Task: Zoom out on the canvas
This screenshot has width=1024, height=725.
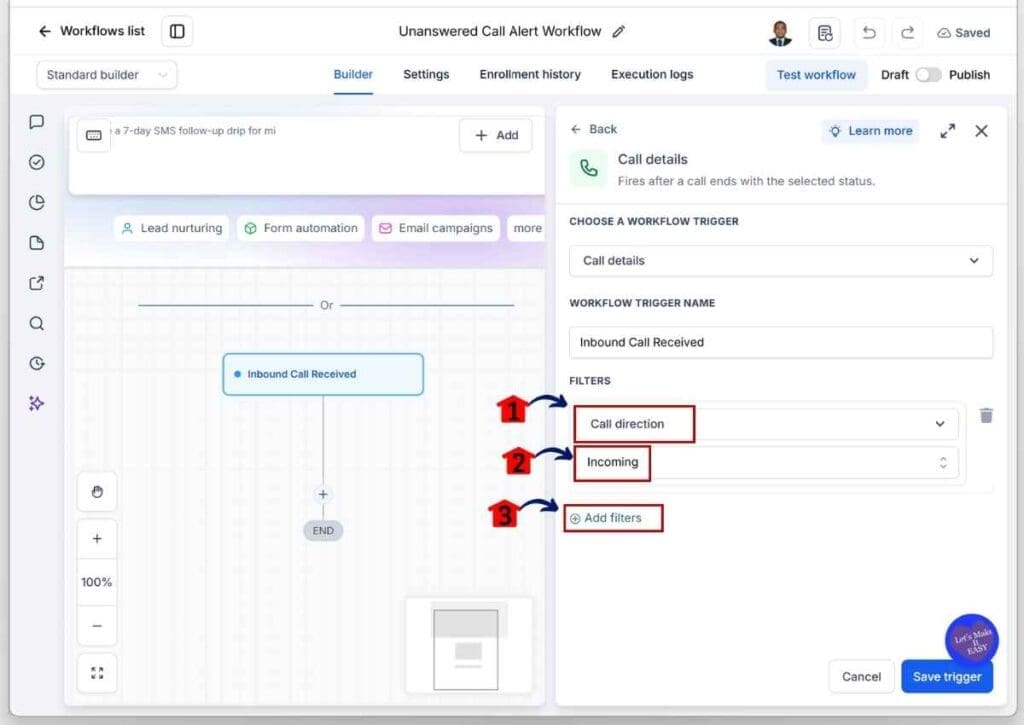Action: pos(97,626)
